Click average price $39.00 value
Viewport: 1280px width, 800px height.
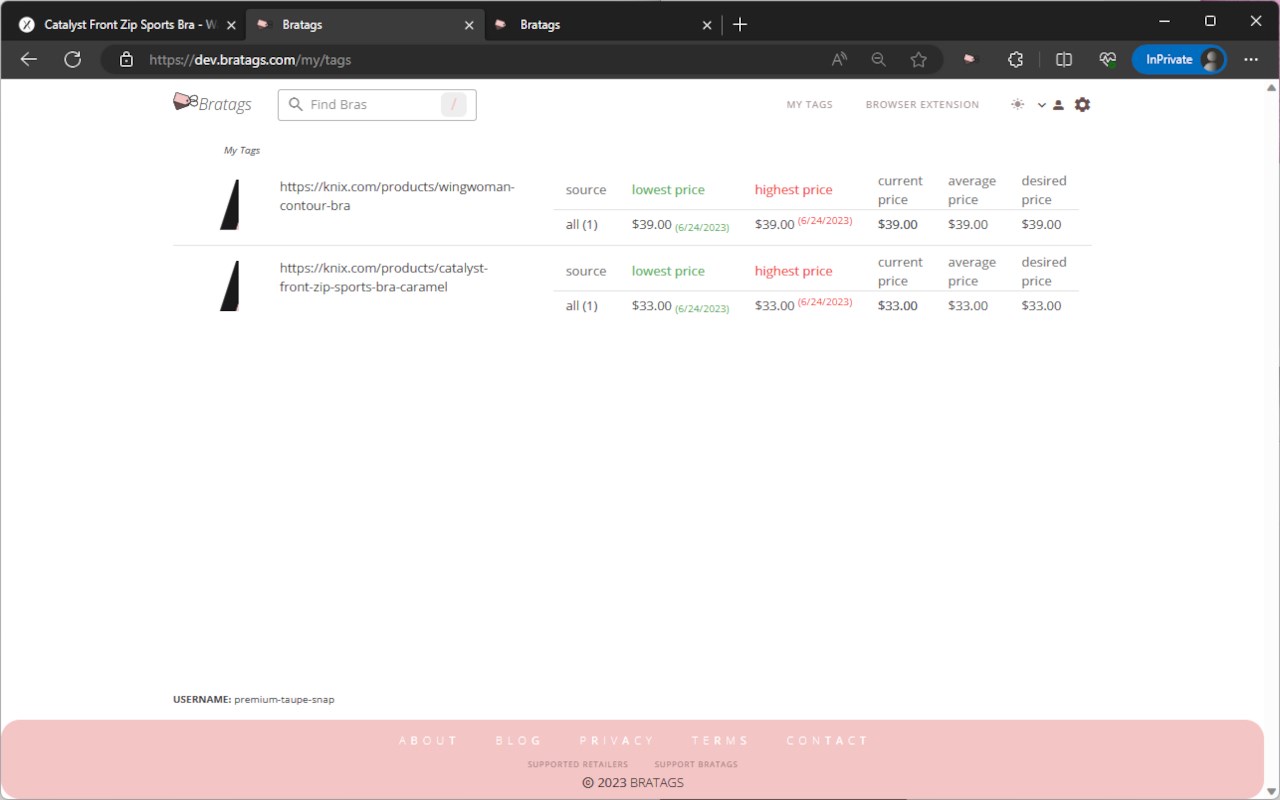tap(968, 224)
